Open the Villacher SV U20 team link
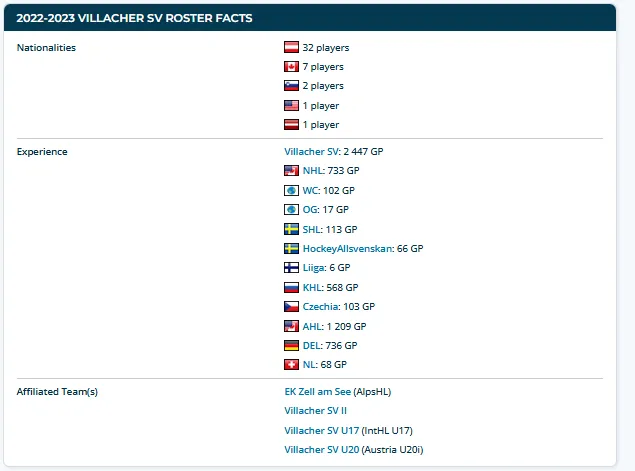This screenshot has height=471, width=635. click(x=322, y=450)
